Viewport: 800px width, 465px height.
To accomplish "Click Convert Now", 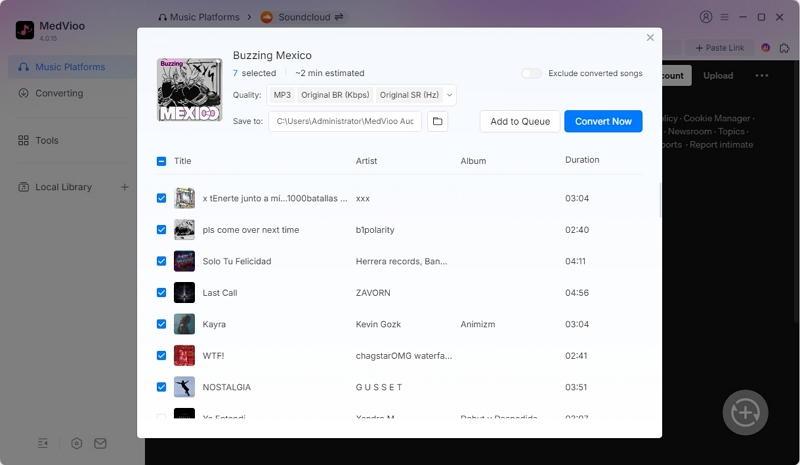I will (603, 121).
